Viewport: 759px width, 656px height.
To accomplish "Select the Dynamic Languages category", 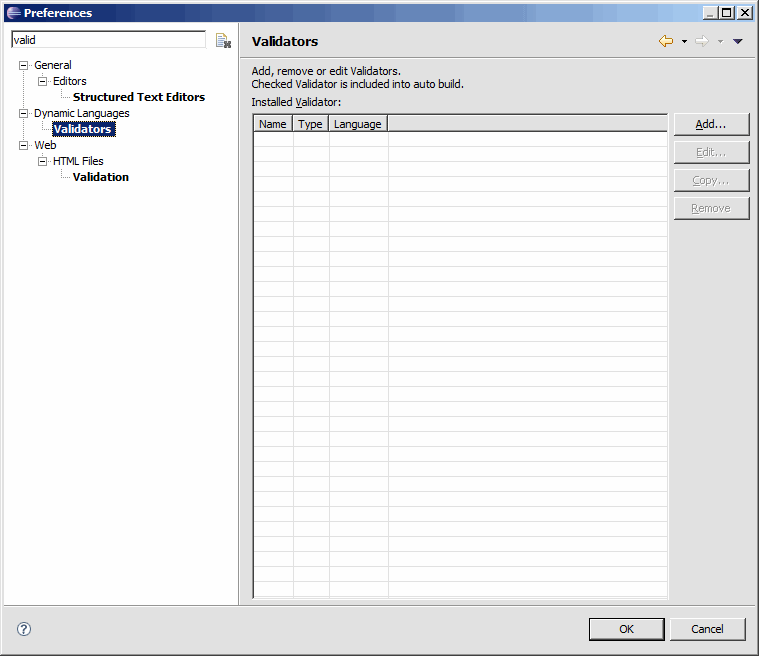I will coord(82,113).
